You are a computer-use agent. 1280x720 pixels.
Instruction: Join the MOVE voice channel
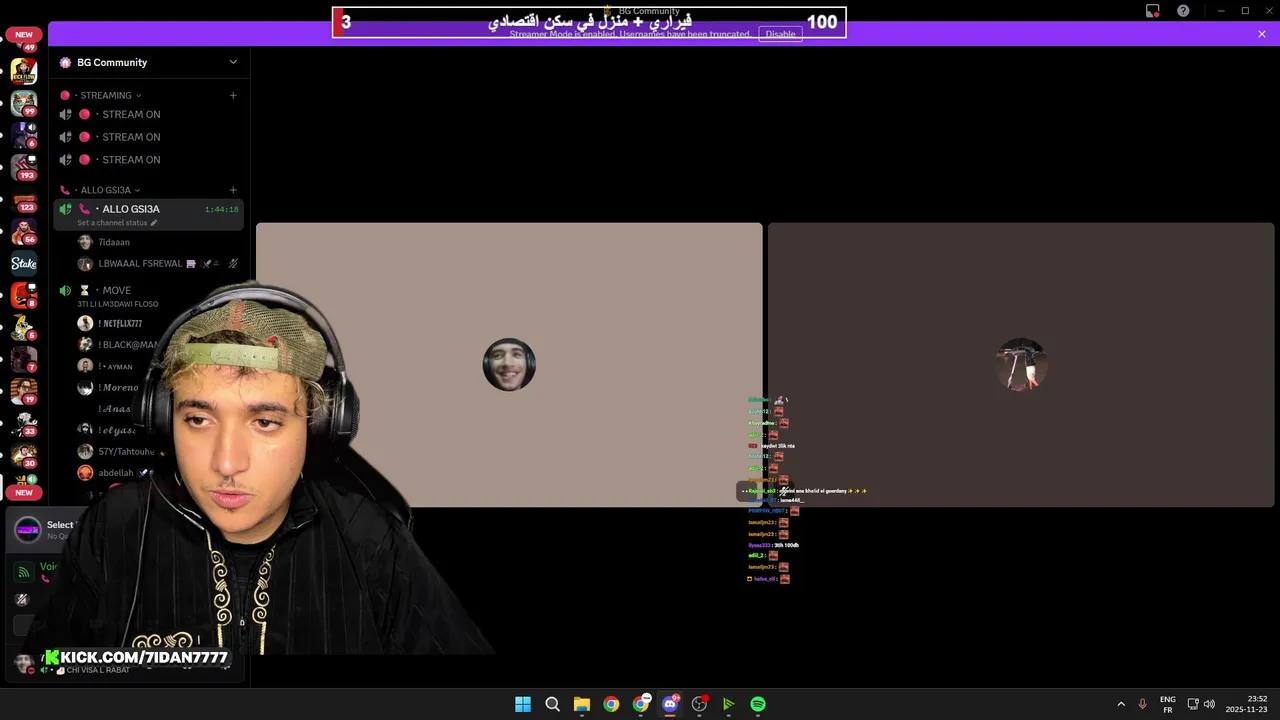pyautogui.click(x=116, y=290)
